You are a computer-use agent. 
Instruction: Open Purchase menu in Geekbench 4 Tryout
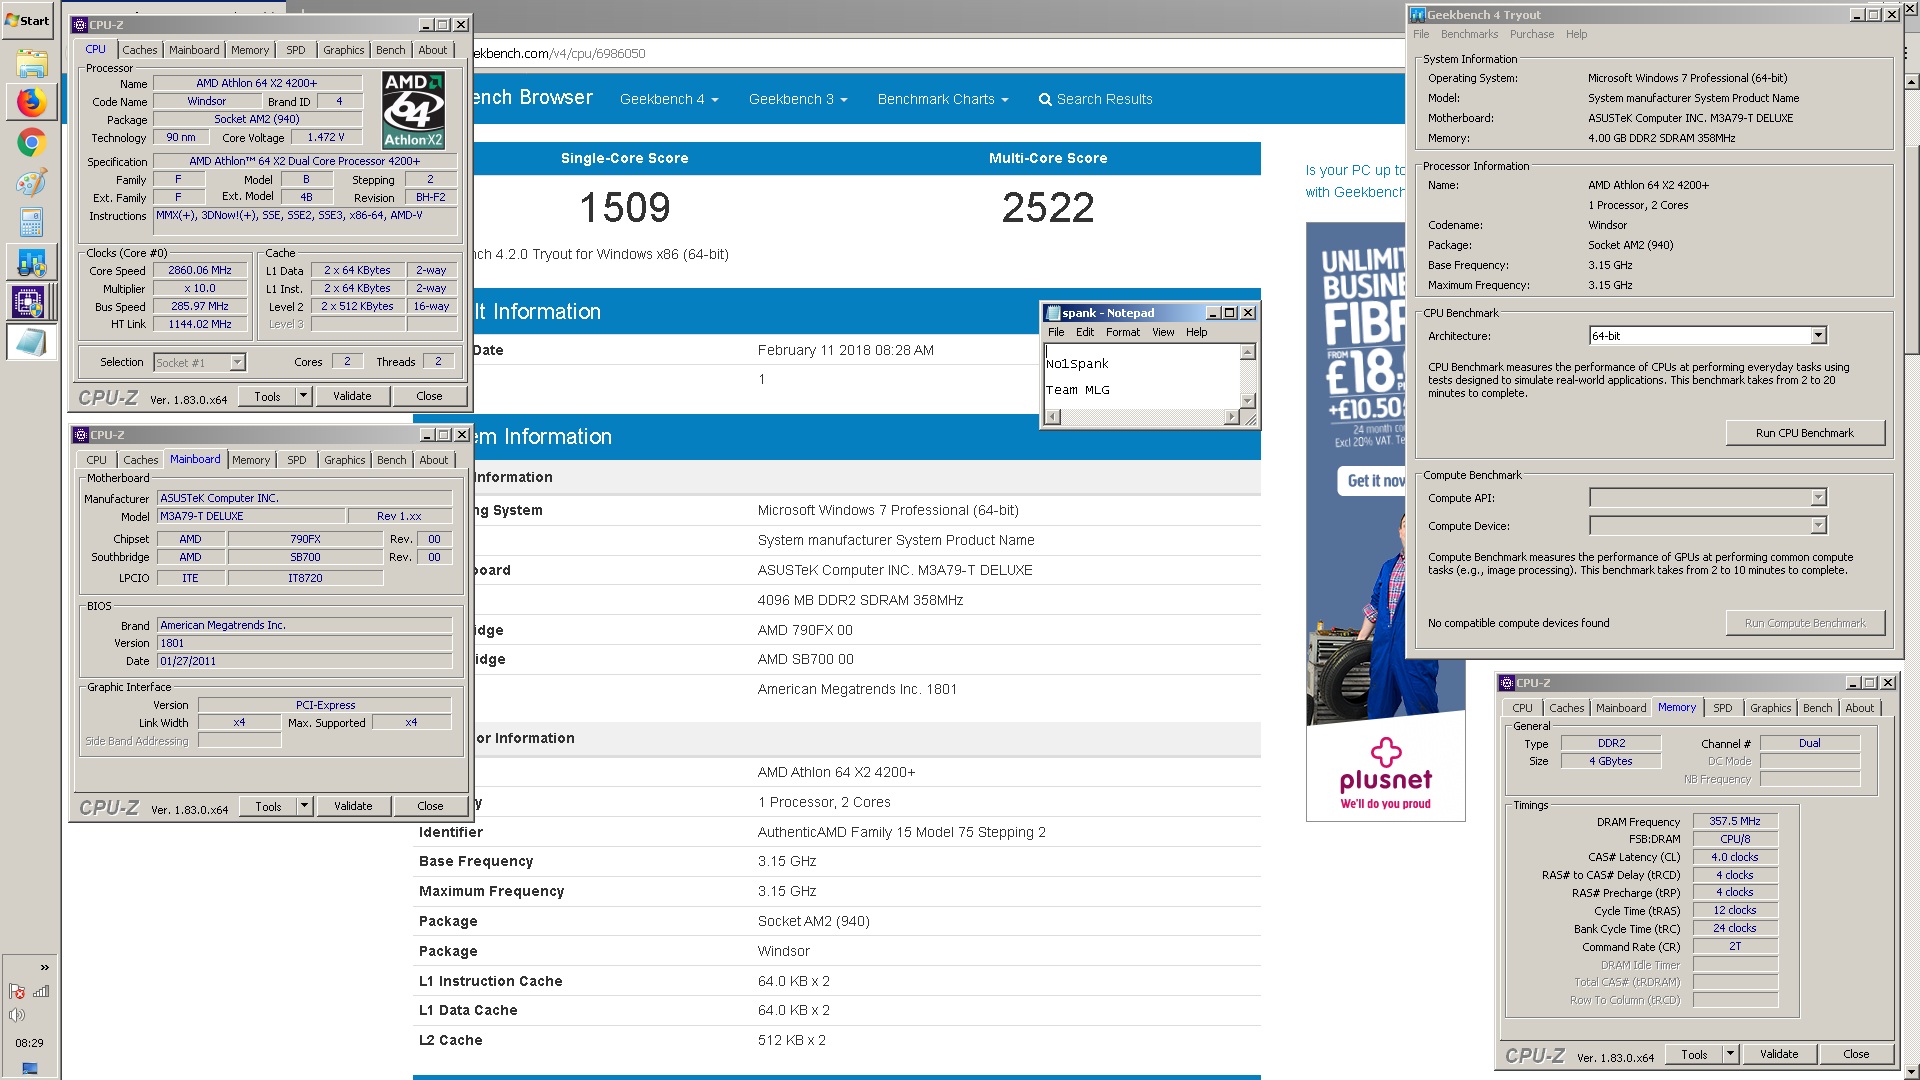tap(1532, 34)
